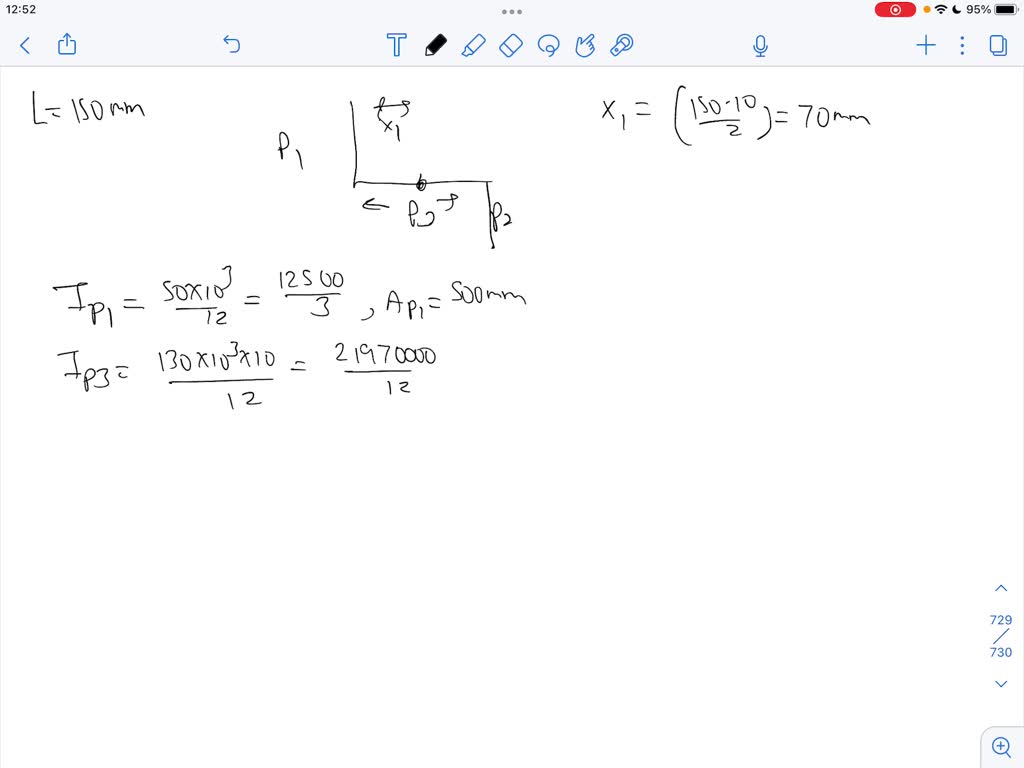
Task: Choose the hand pointer tool
Action: [x=585, y=44]
